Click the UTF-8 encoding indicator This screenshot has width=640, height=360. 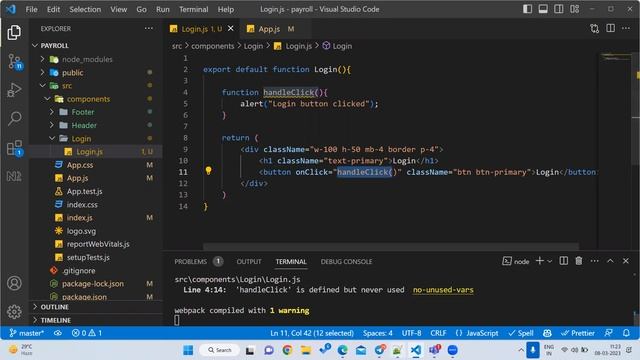(x=411, y=333)
